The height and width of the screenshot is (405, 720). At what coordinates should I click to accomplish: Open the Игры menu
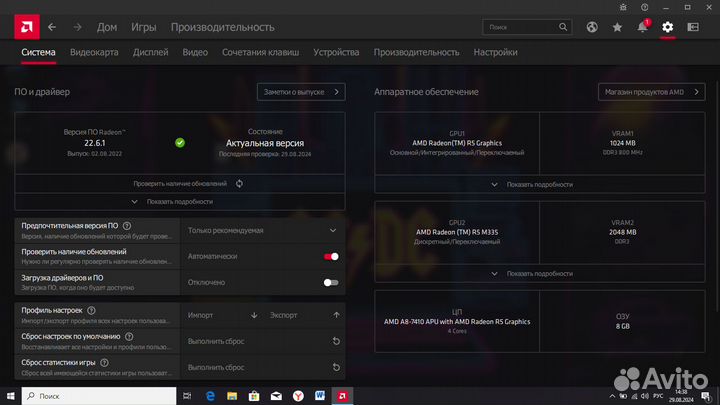point(143,27)
